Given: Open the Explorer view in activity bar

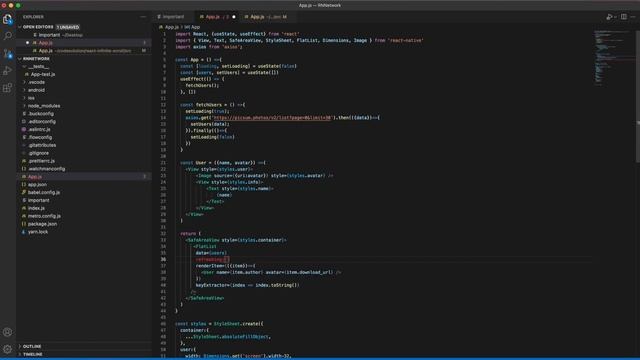Looking at the screenshot, I should point(7,19).
